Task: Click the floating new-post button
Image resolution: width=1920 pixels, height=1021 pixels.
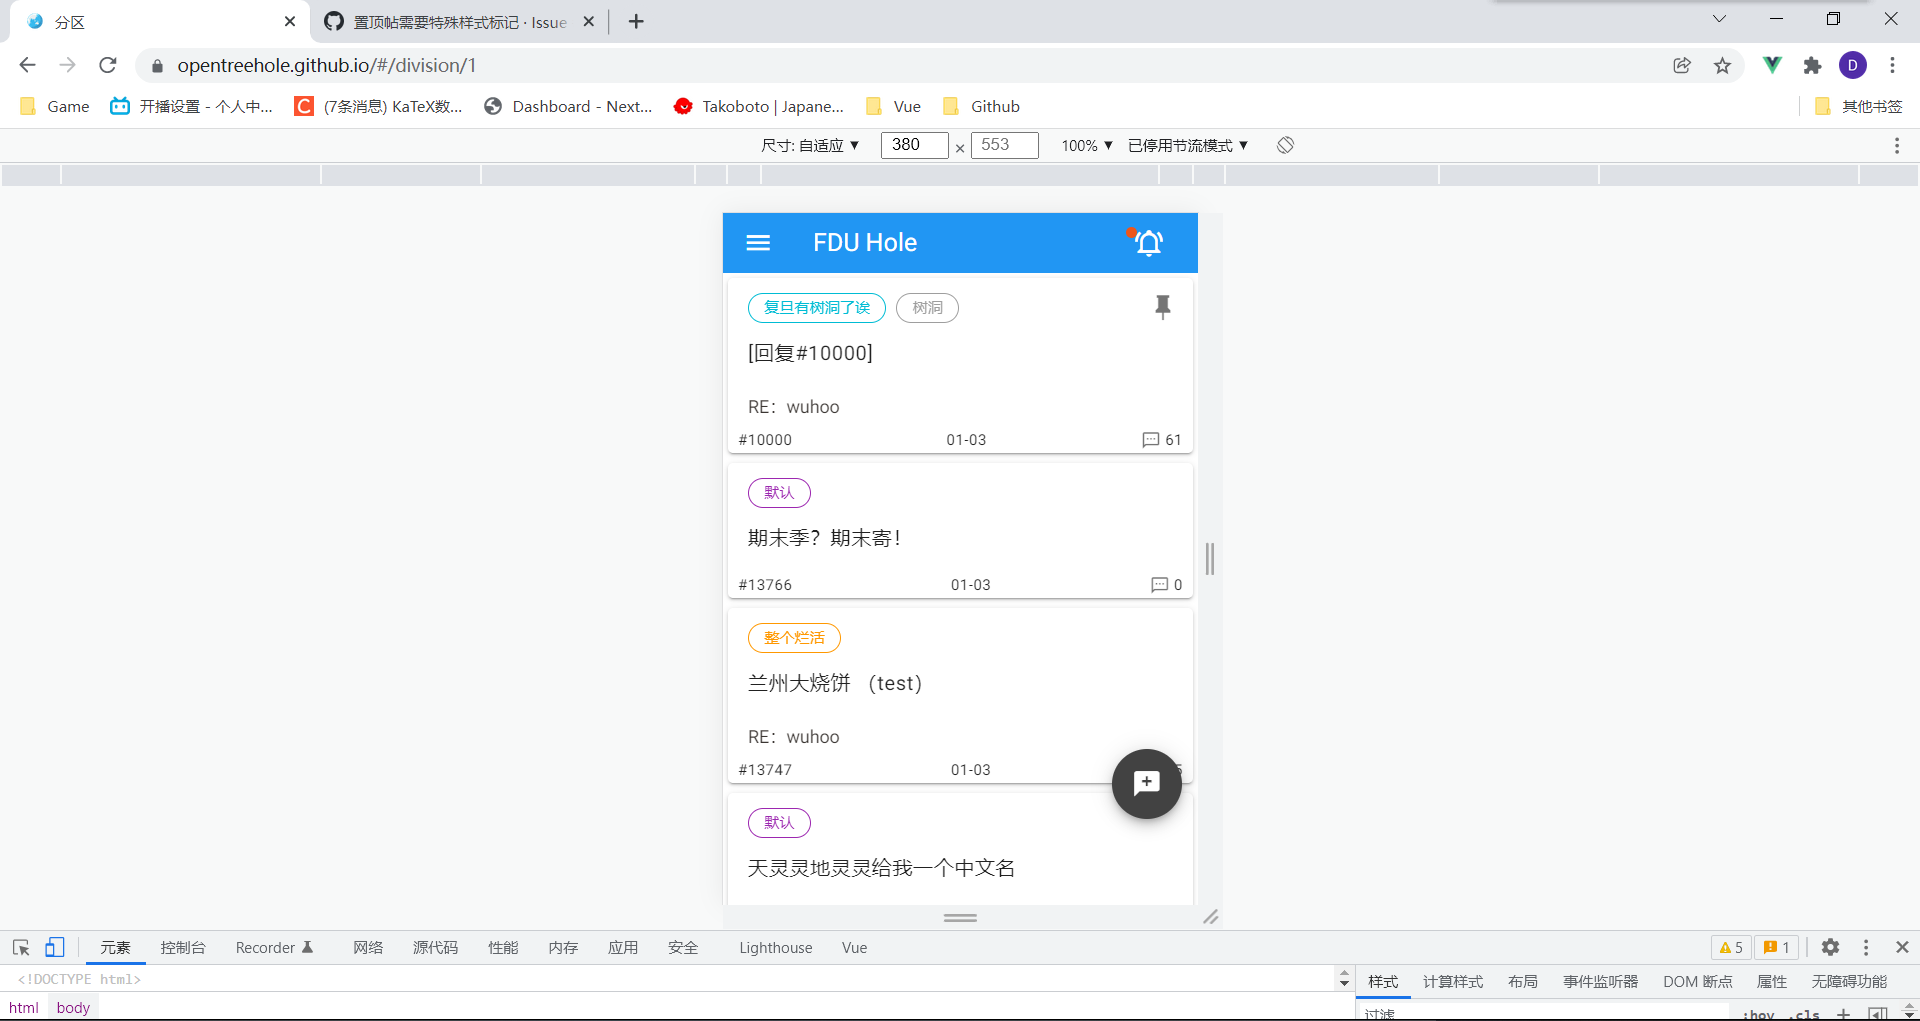Action: tap(1147, 784)
